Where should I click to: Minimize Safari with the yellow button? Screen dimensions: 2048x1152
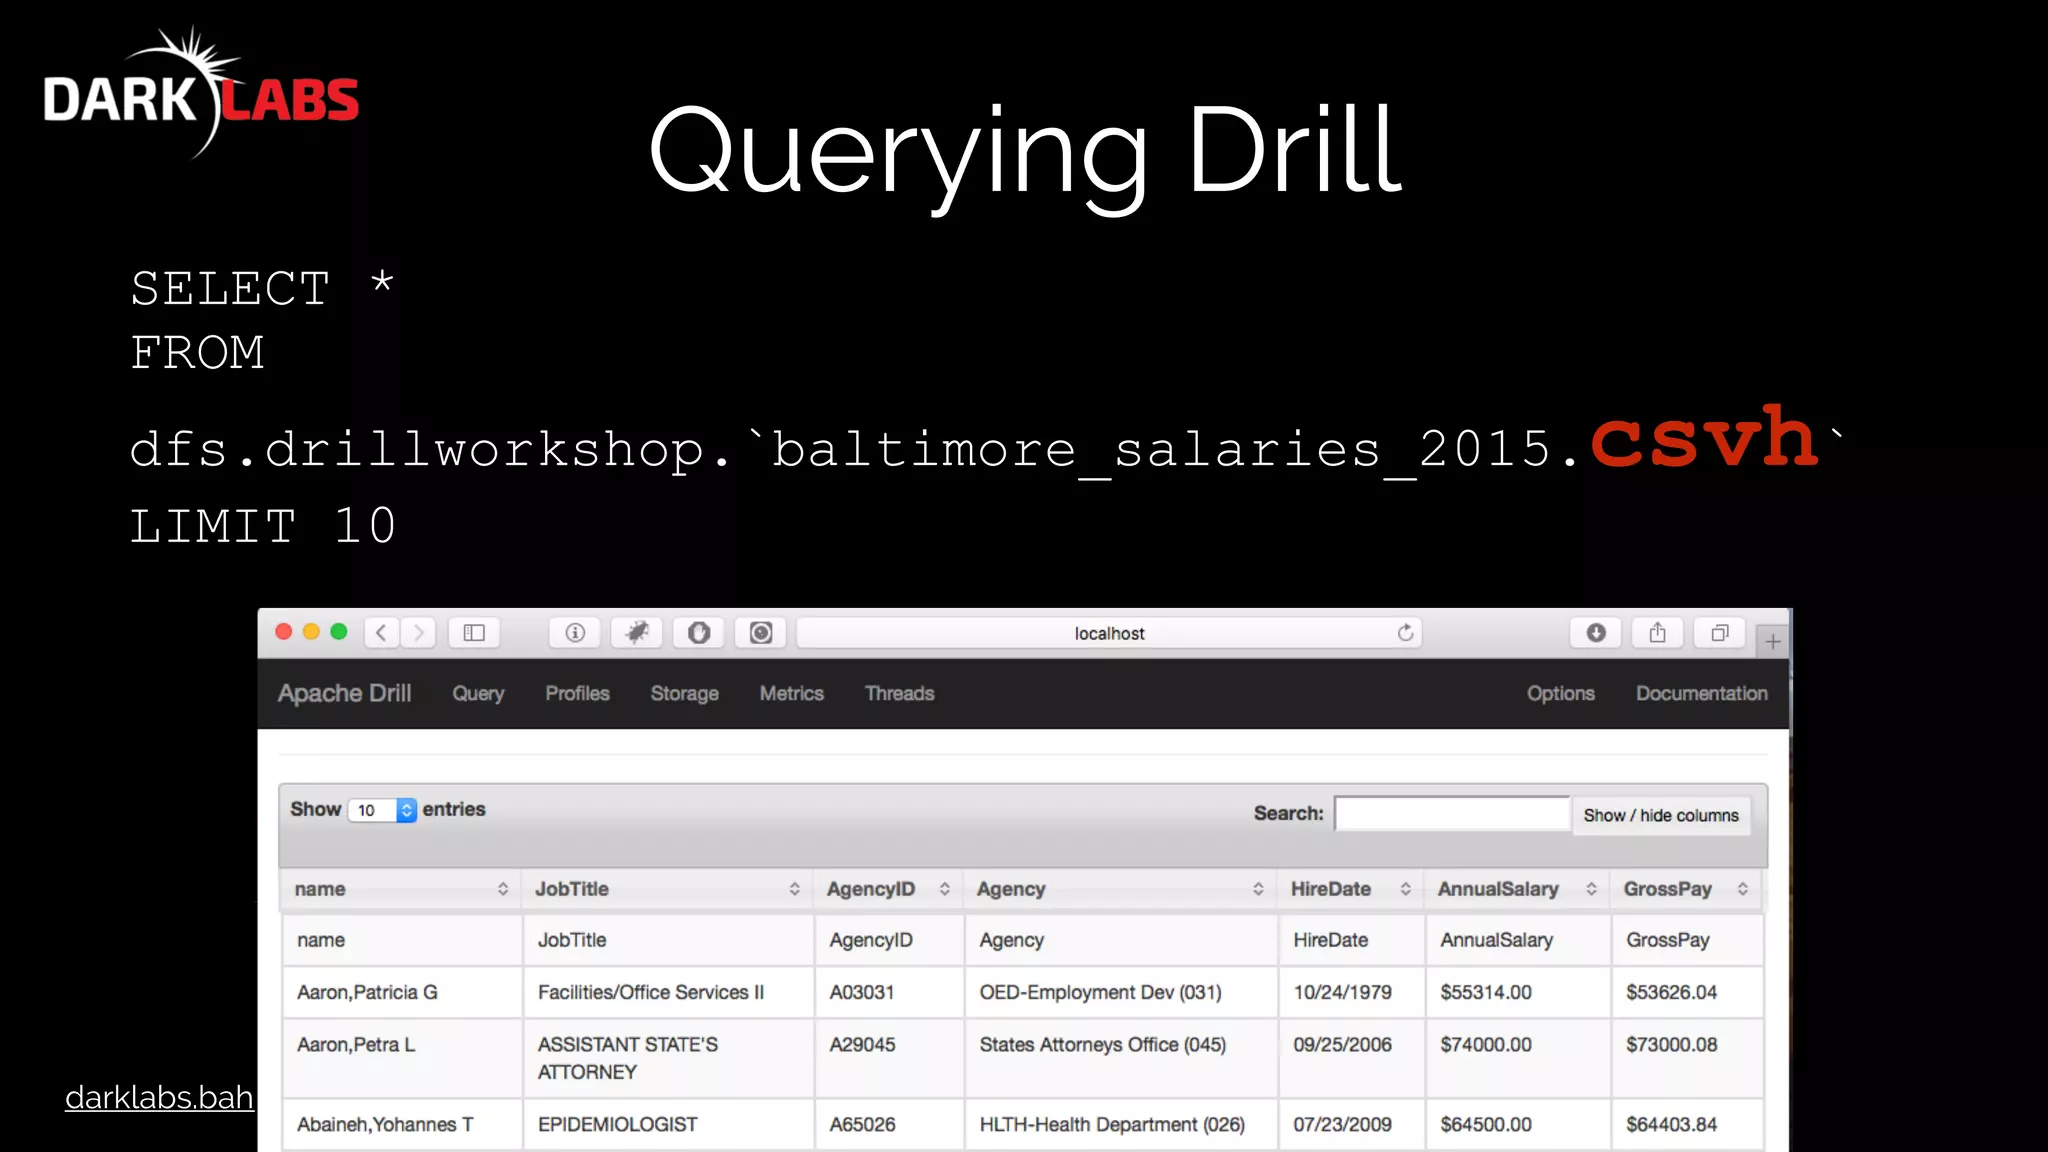pyautogui.click(x=311, y=632)
